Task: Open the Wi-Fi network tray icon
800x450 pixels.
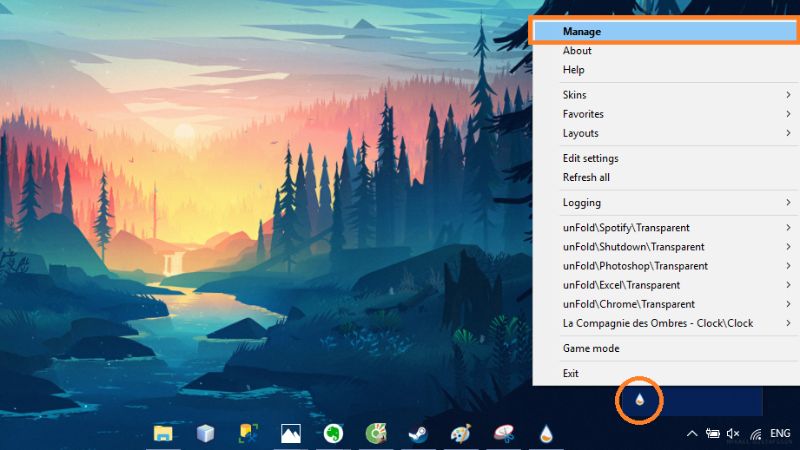Action: click(756, 434)
